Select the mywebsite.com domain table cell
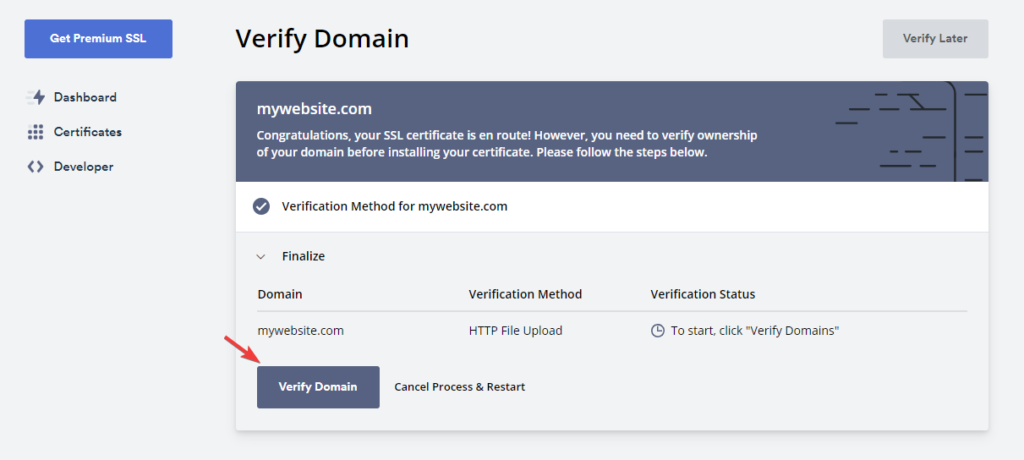 [301, 330]
